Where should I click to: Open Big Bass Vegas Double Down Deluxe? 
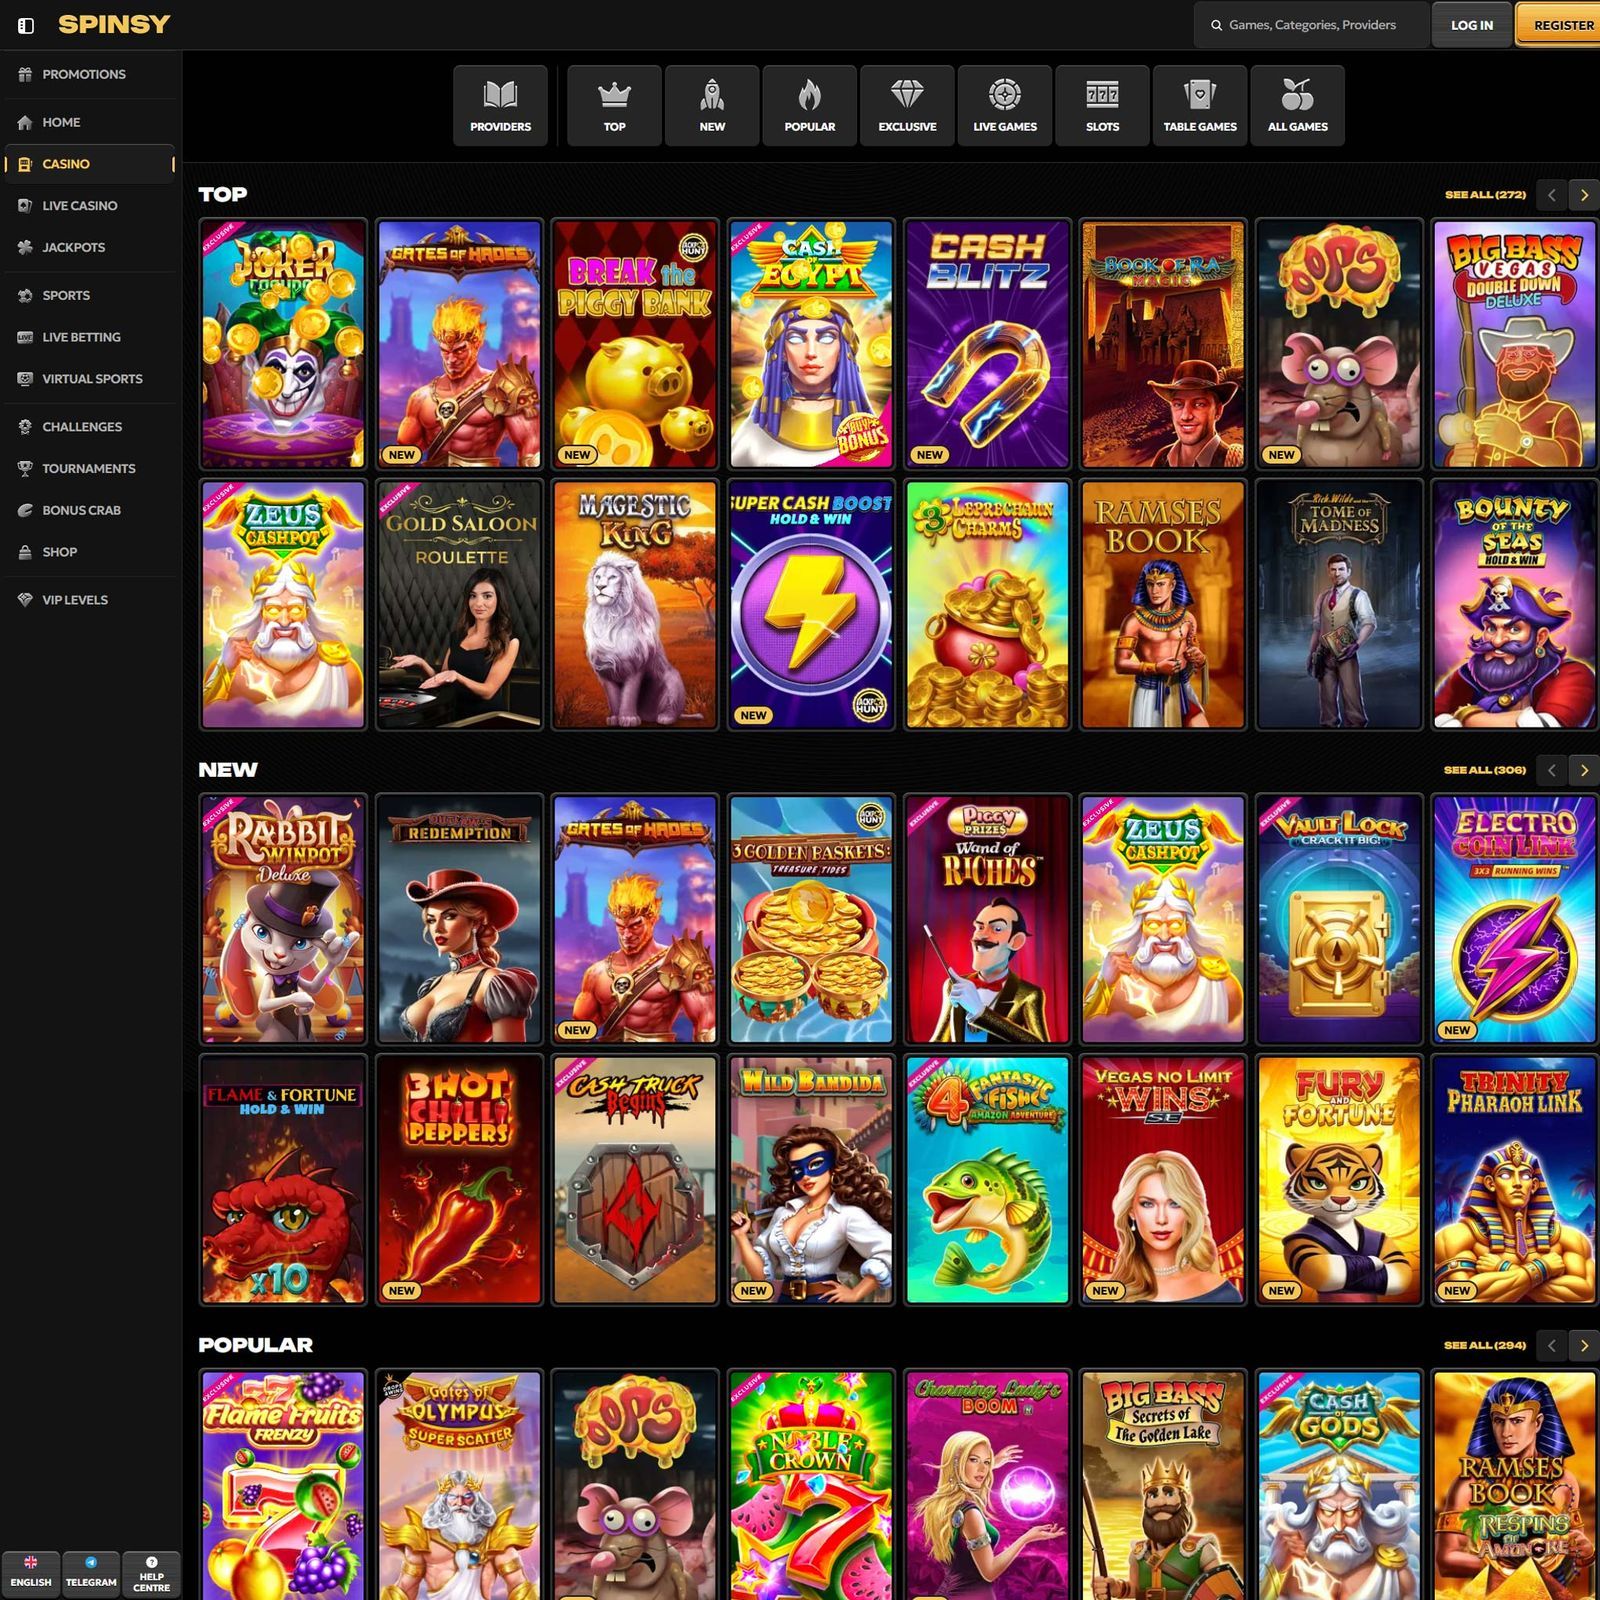coord(1515,344)
